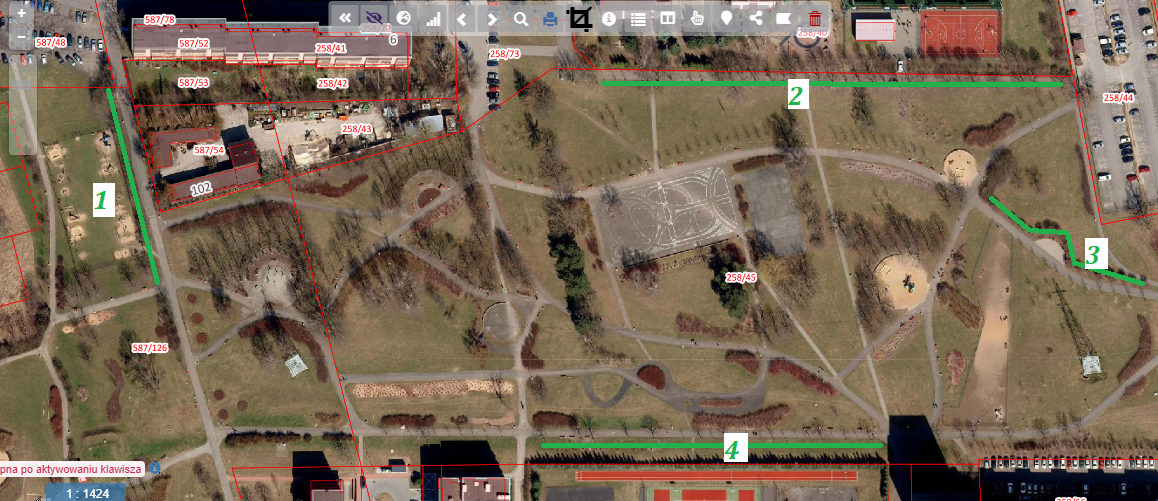
Task: Collapse the toolbar with double-chevron icon
Action: 345,18
